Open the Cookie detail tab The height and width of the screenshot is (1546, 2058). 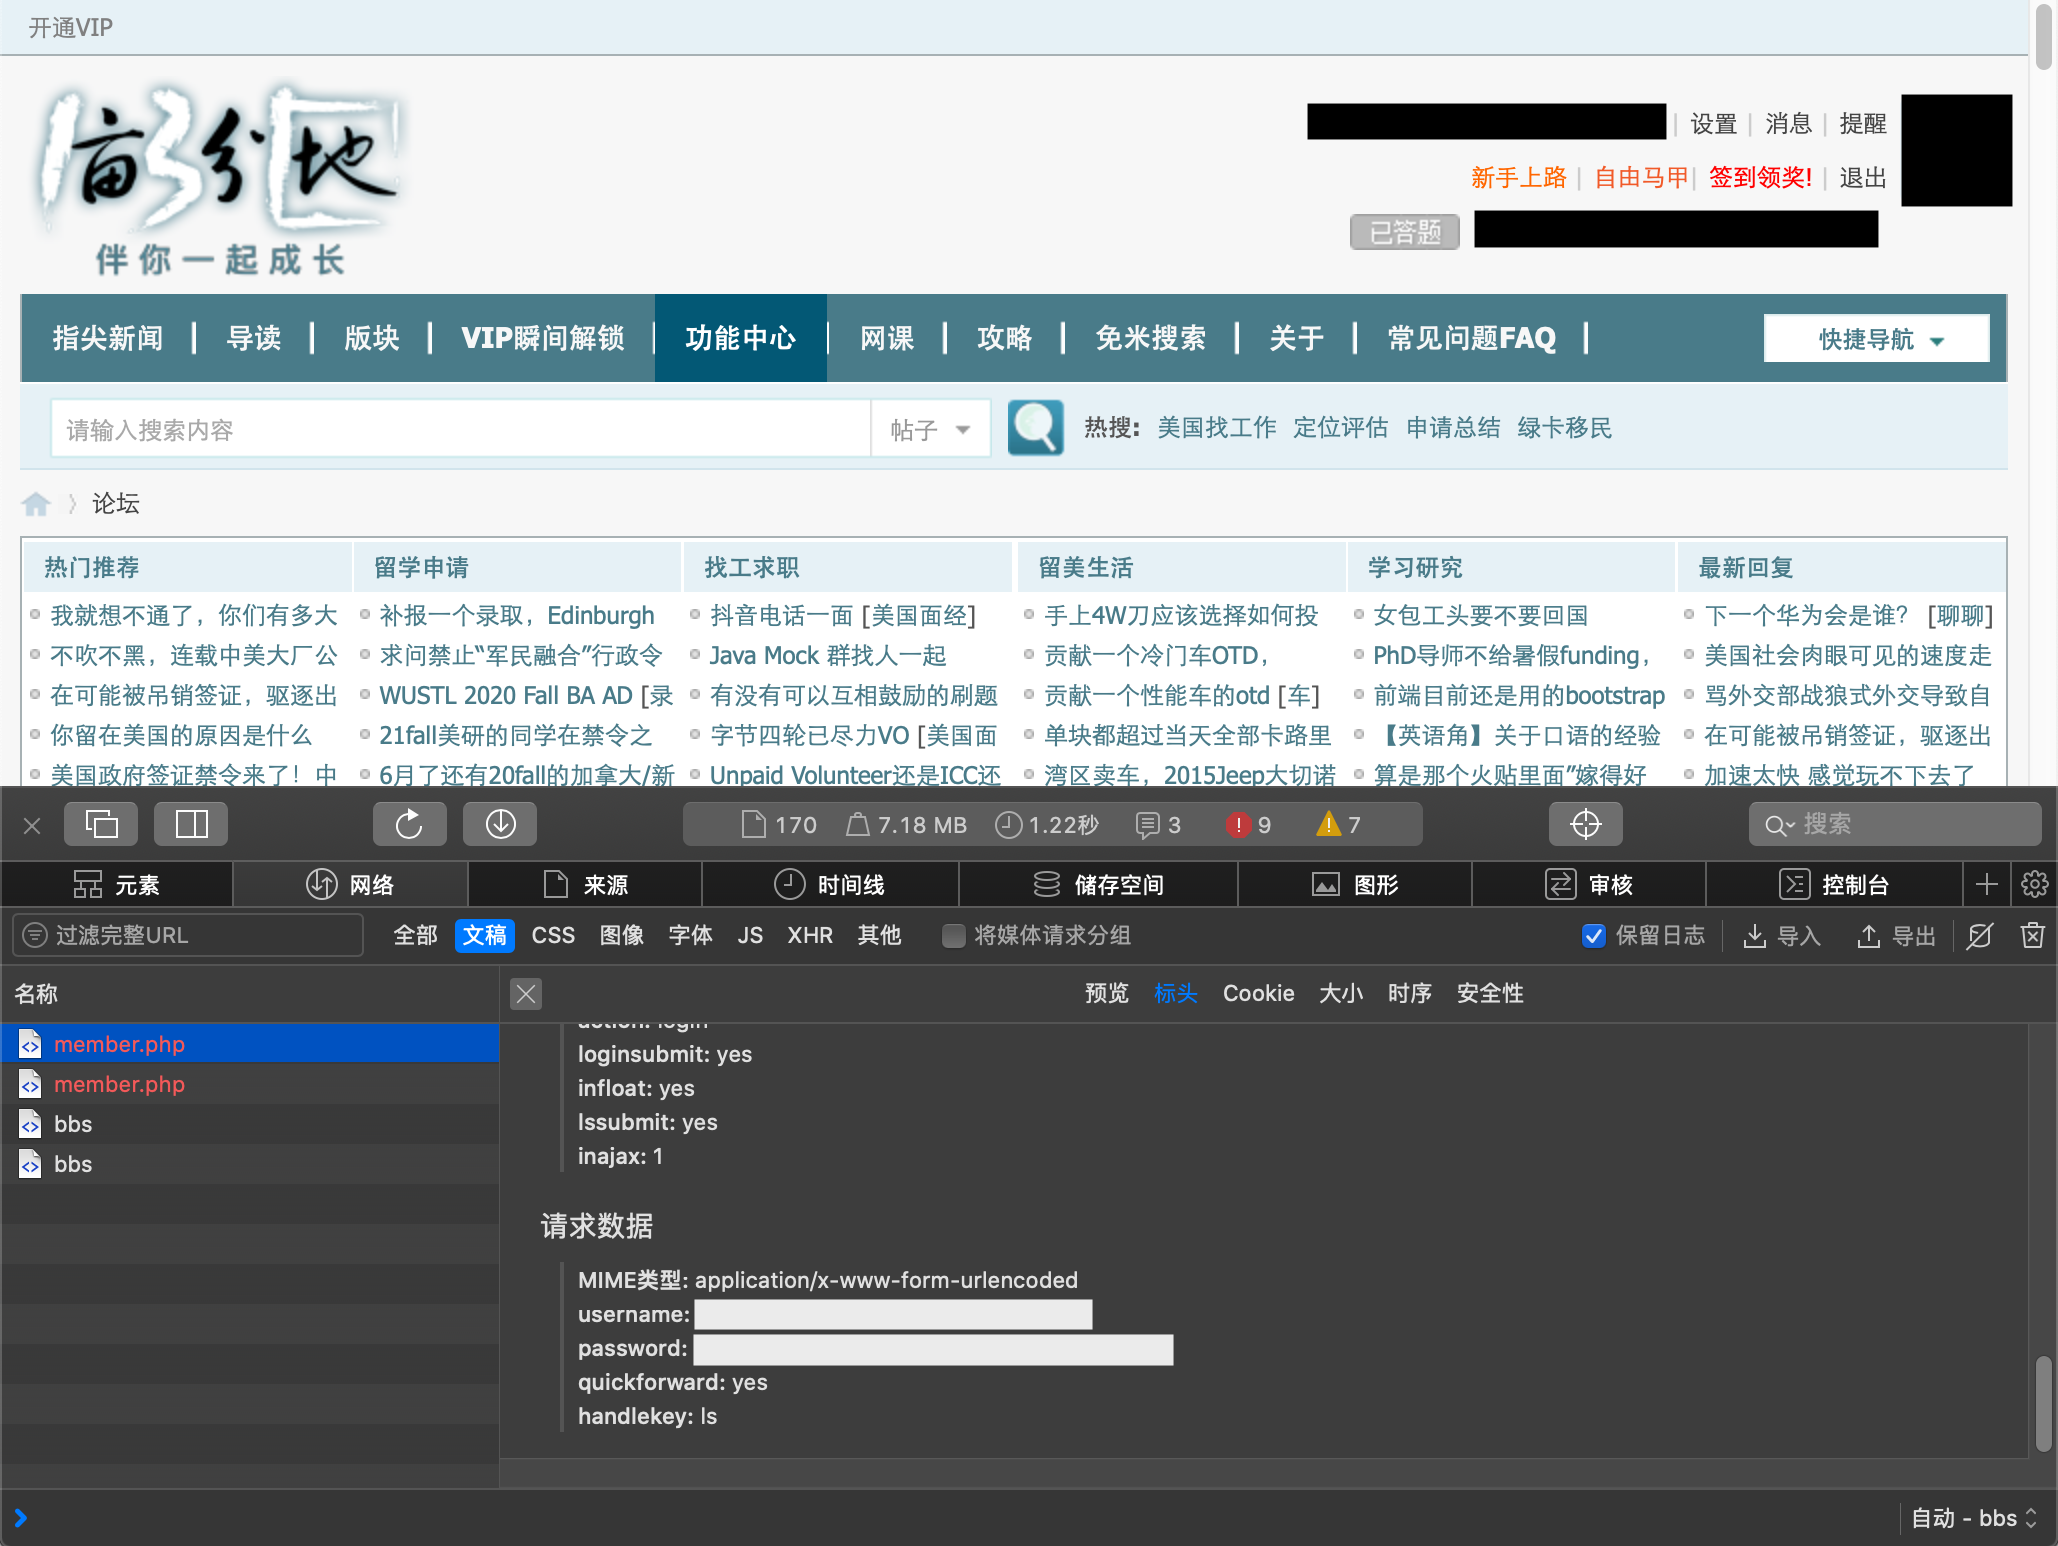[x=1258, y=993]
